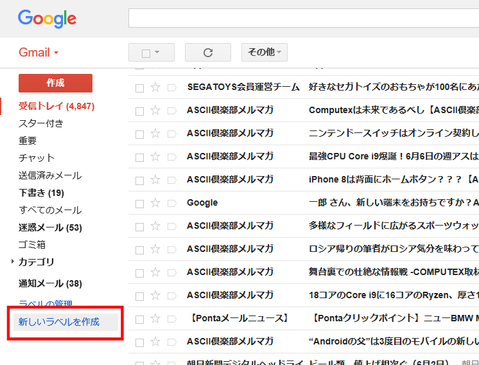This screenshot has height=365, width=479.
Task: Mark Google email as important with label icon
Action: pos(172,203)
